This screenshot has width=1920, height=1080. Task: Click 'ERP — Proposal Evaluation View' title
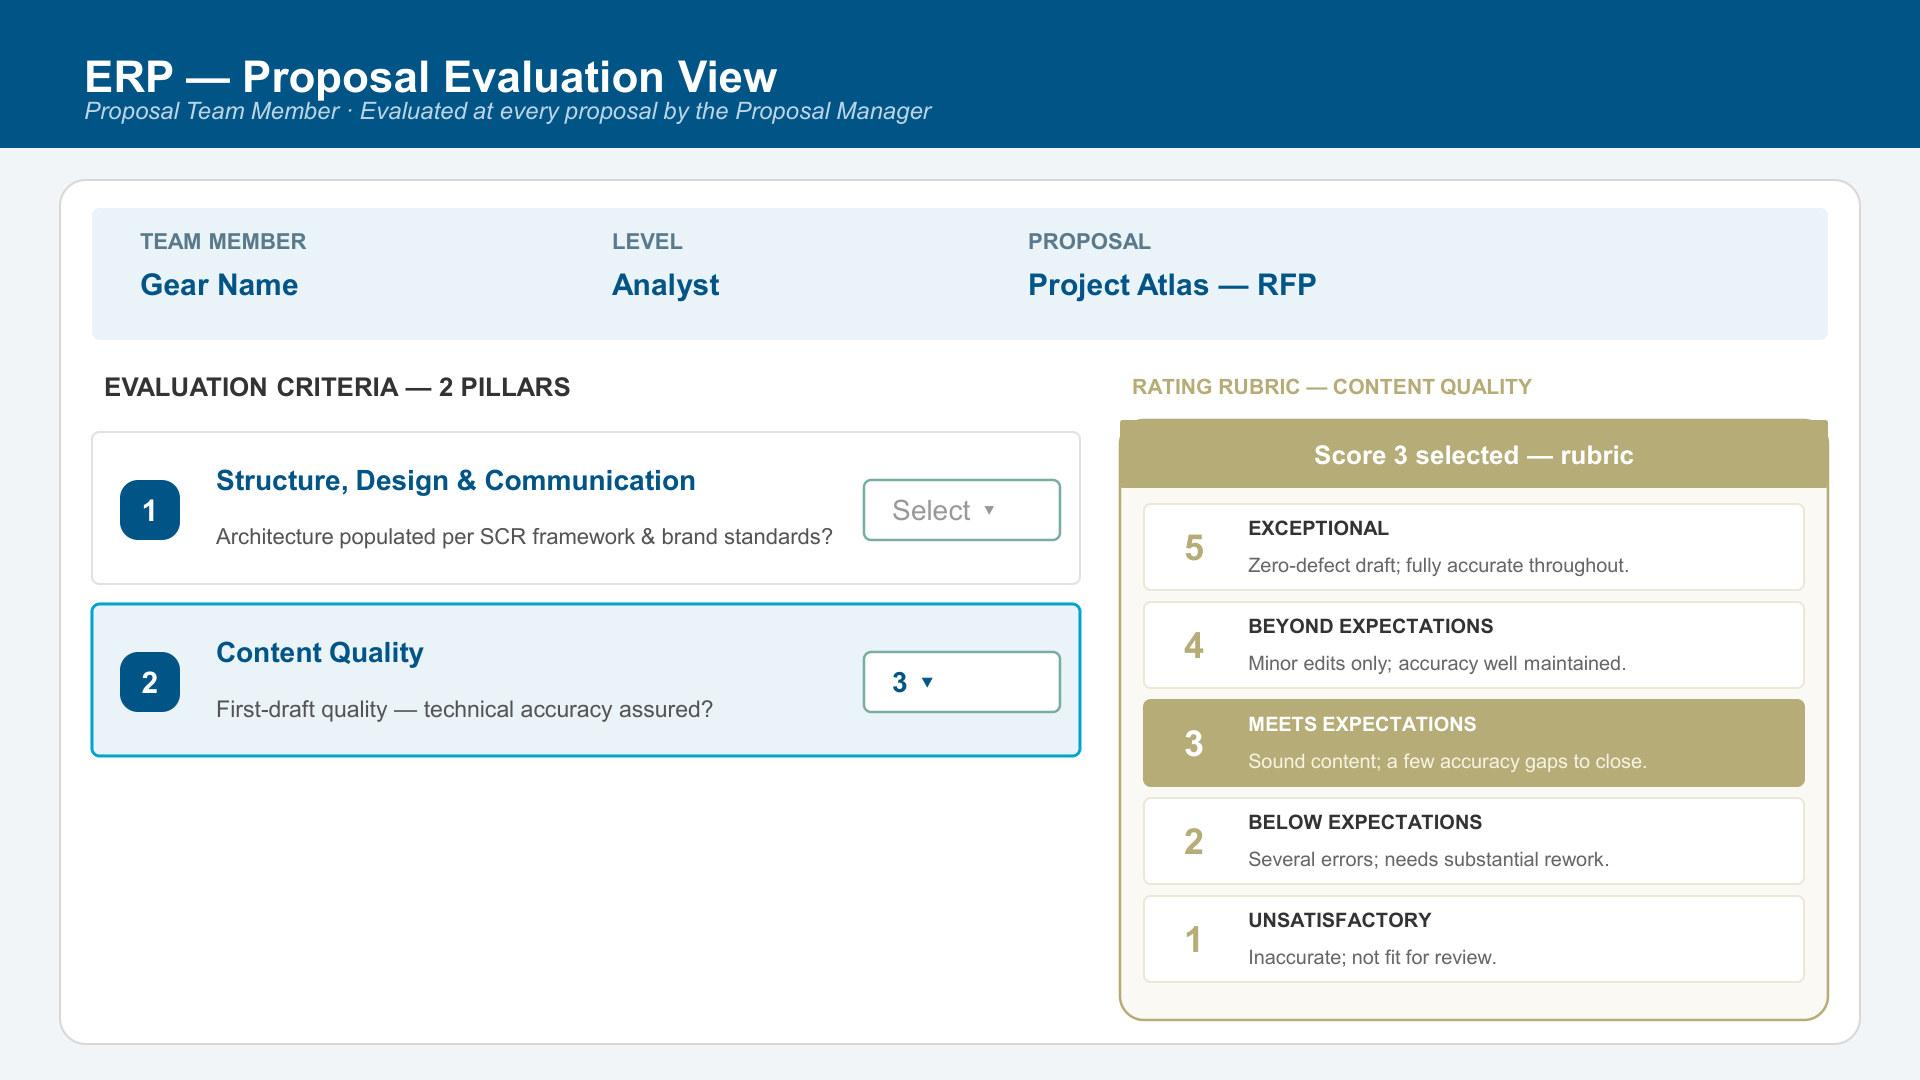430,77
